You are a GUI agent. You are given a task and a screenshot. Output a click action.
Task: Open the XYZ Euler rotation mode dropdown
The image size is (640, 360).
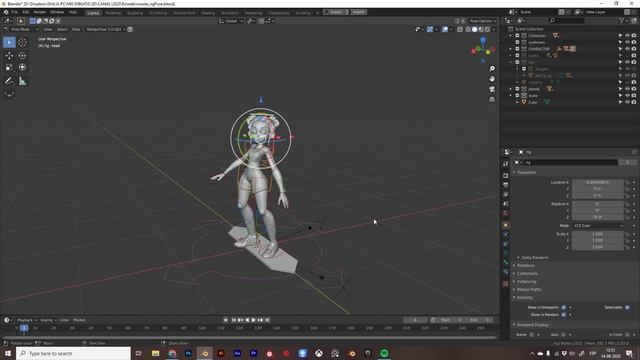pyautogui.click(x=598, y=225)
